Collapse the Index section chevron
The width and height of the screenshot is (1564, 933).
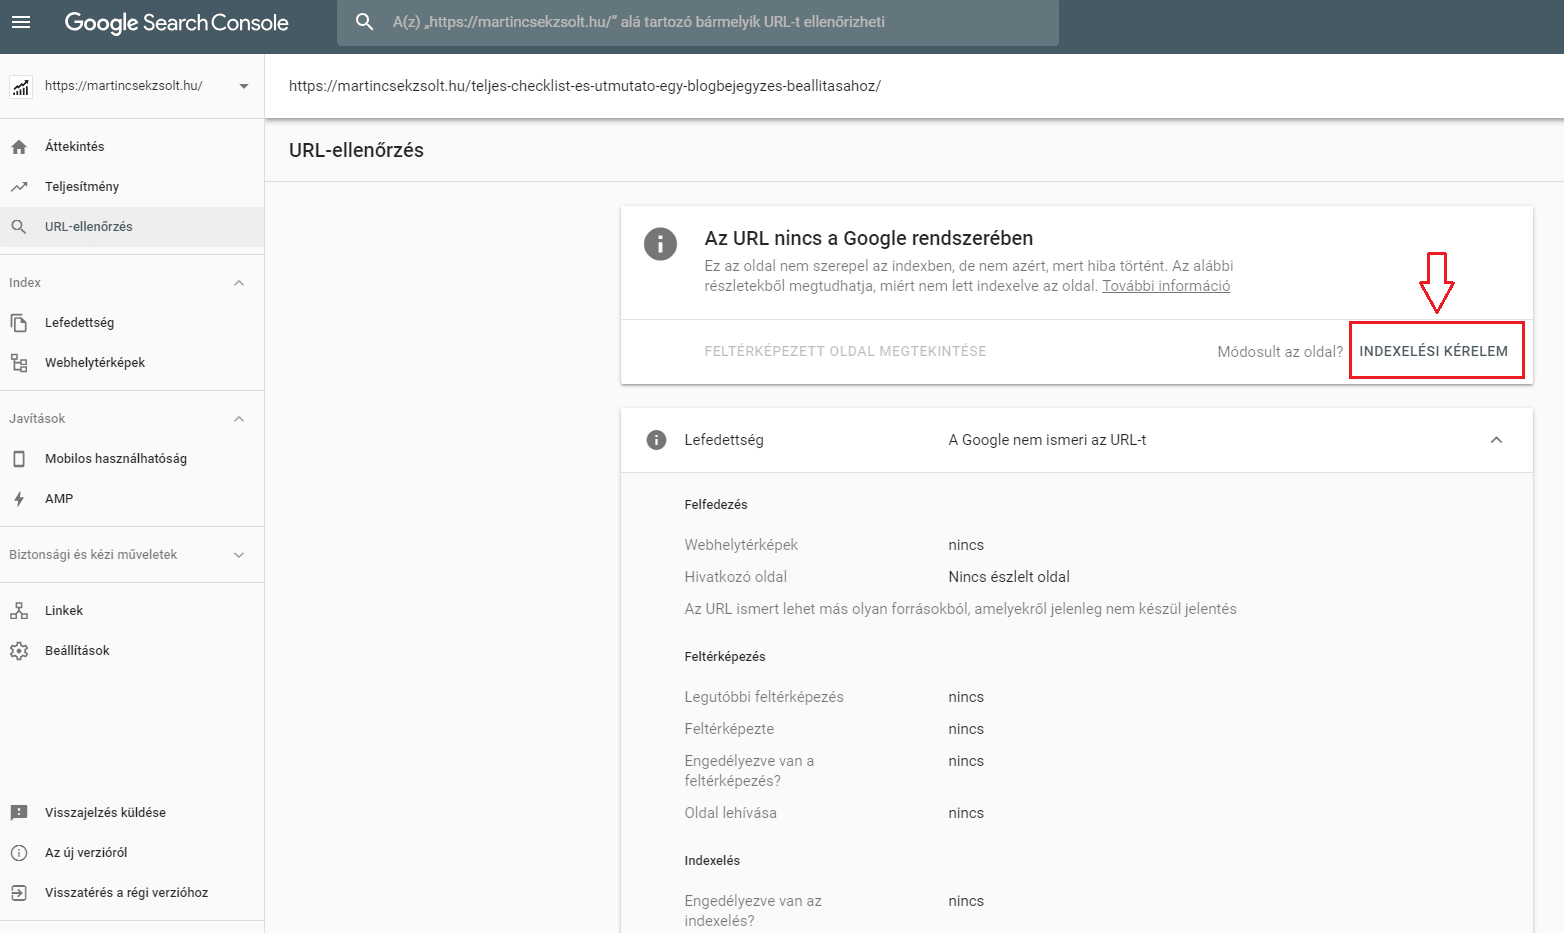coord(239,283)
